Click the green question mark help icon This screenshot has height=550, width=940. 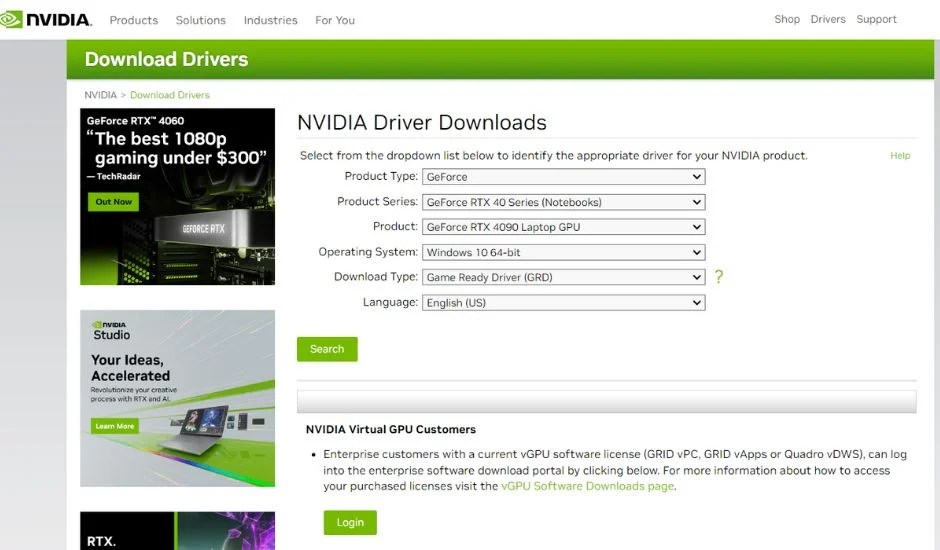[x=719, y=276]
